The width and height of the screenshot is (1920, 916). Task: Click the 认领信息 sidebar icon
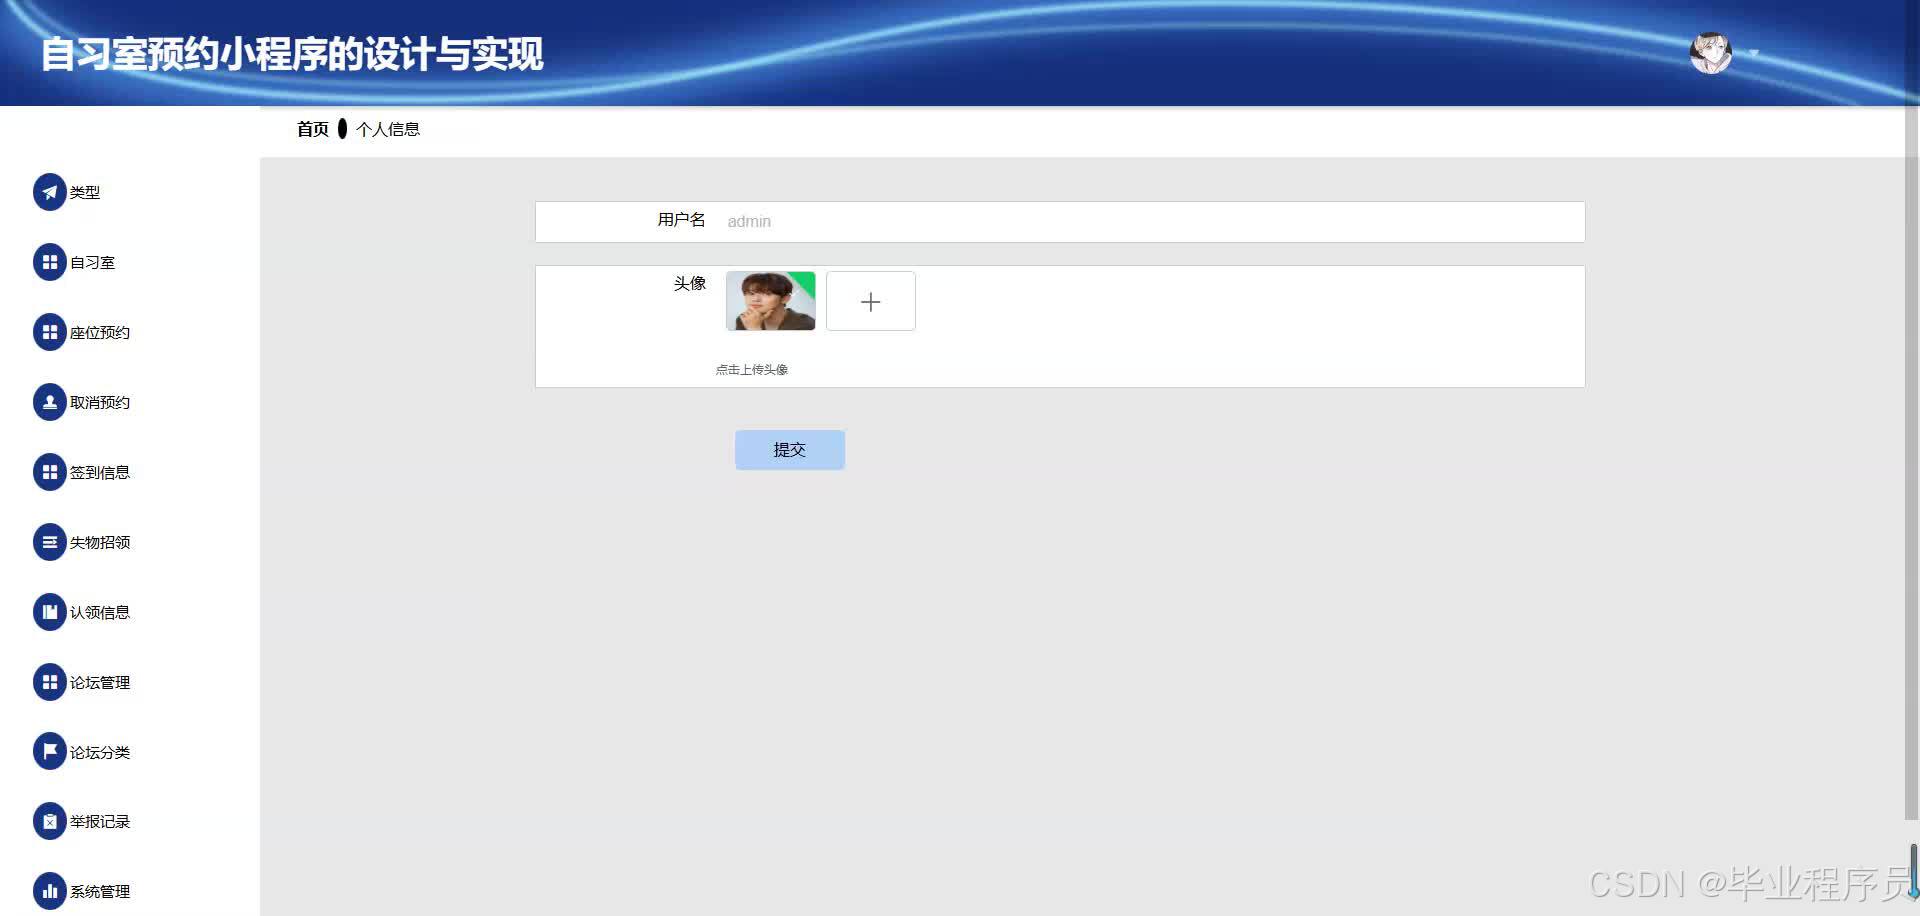[50, 612]
